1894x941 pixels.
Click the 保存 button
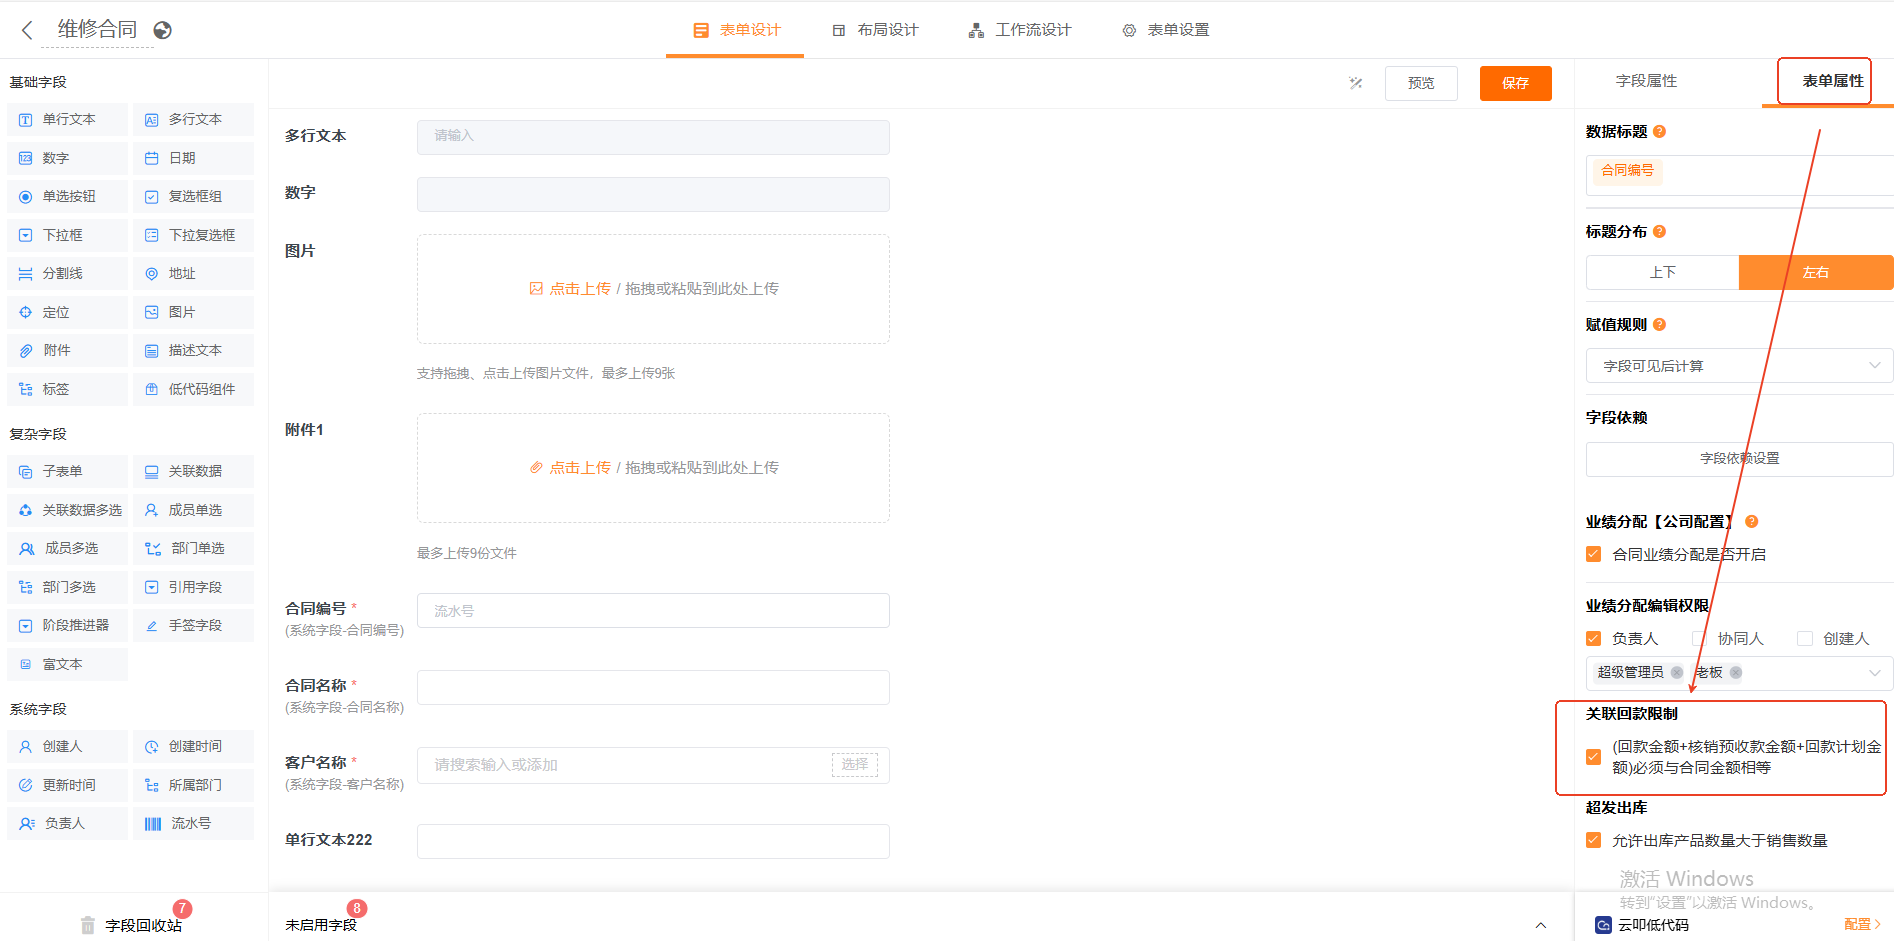1515,83
